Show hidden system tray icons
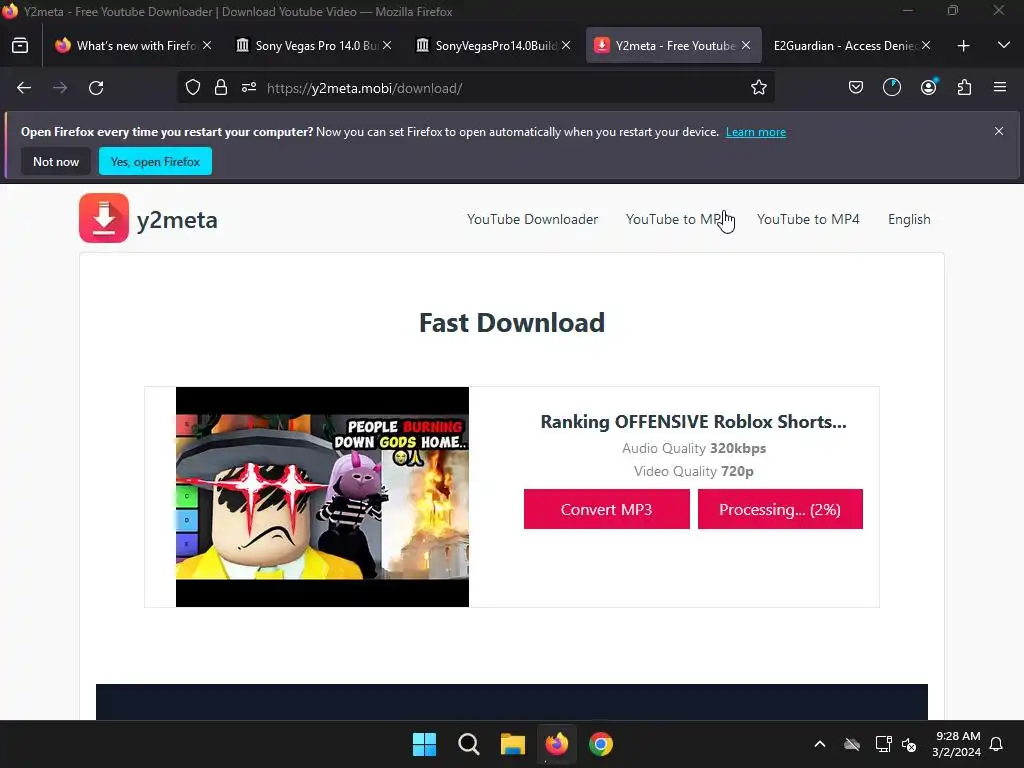Screen dimensions: 1024x768 click(820, 744)
